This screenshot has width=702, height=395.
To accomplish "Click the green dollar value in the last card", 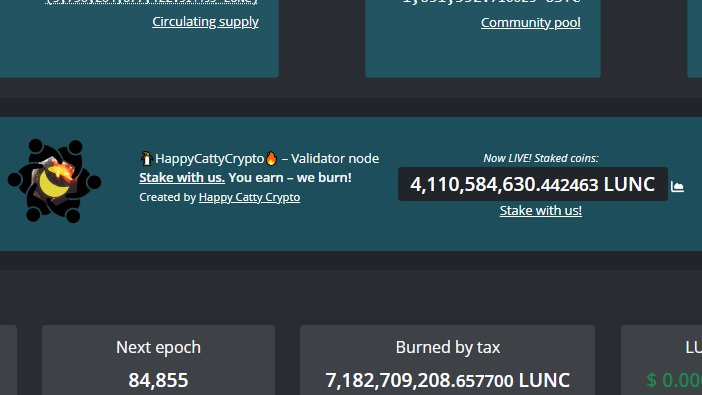I will 674,380.
